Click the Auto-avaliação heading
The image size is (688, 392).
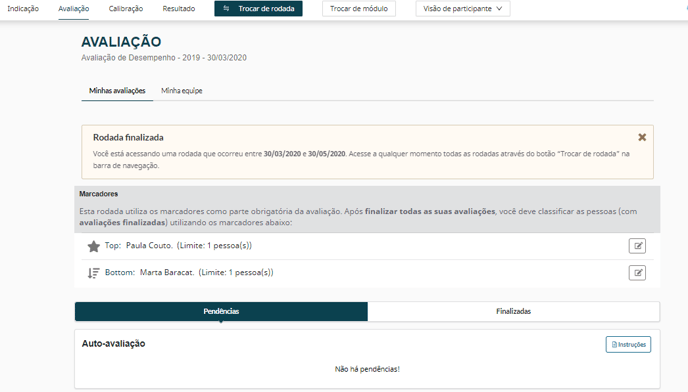click(114, 343)
